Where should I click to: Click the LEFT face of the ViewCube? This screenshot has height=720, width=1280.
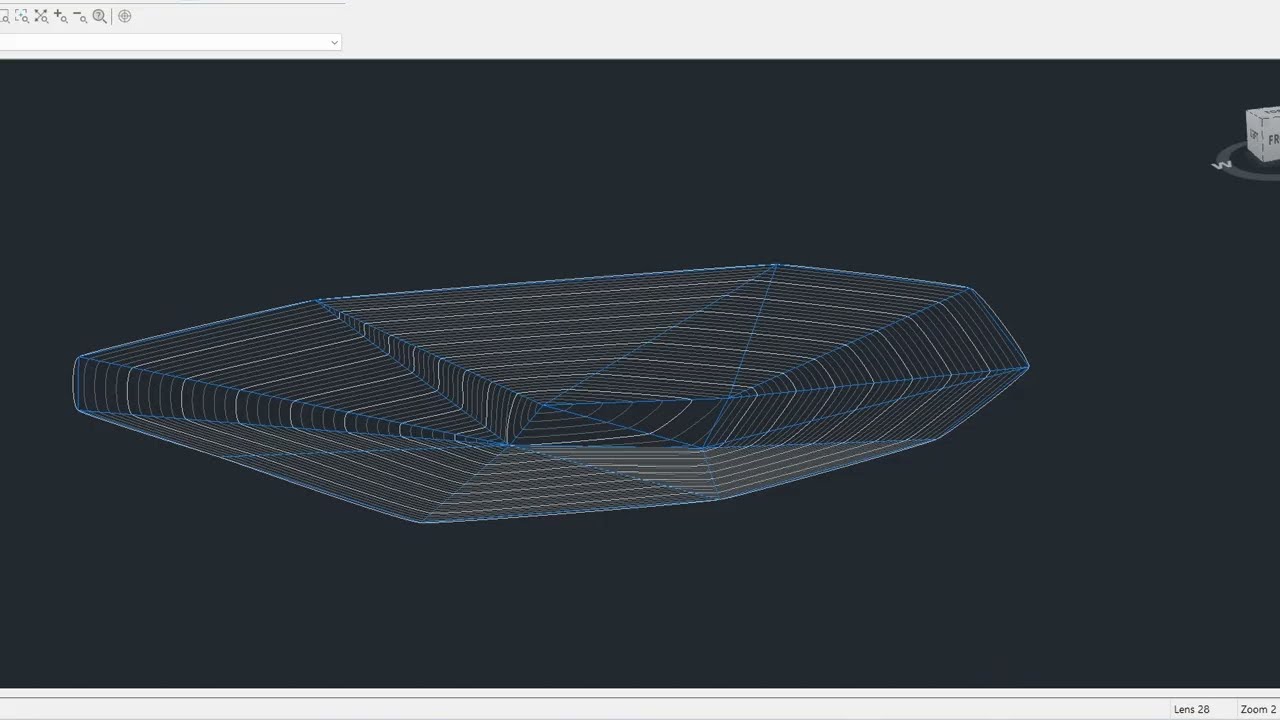coord(1255,135)
